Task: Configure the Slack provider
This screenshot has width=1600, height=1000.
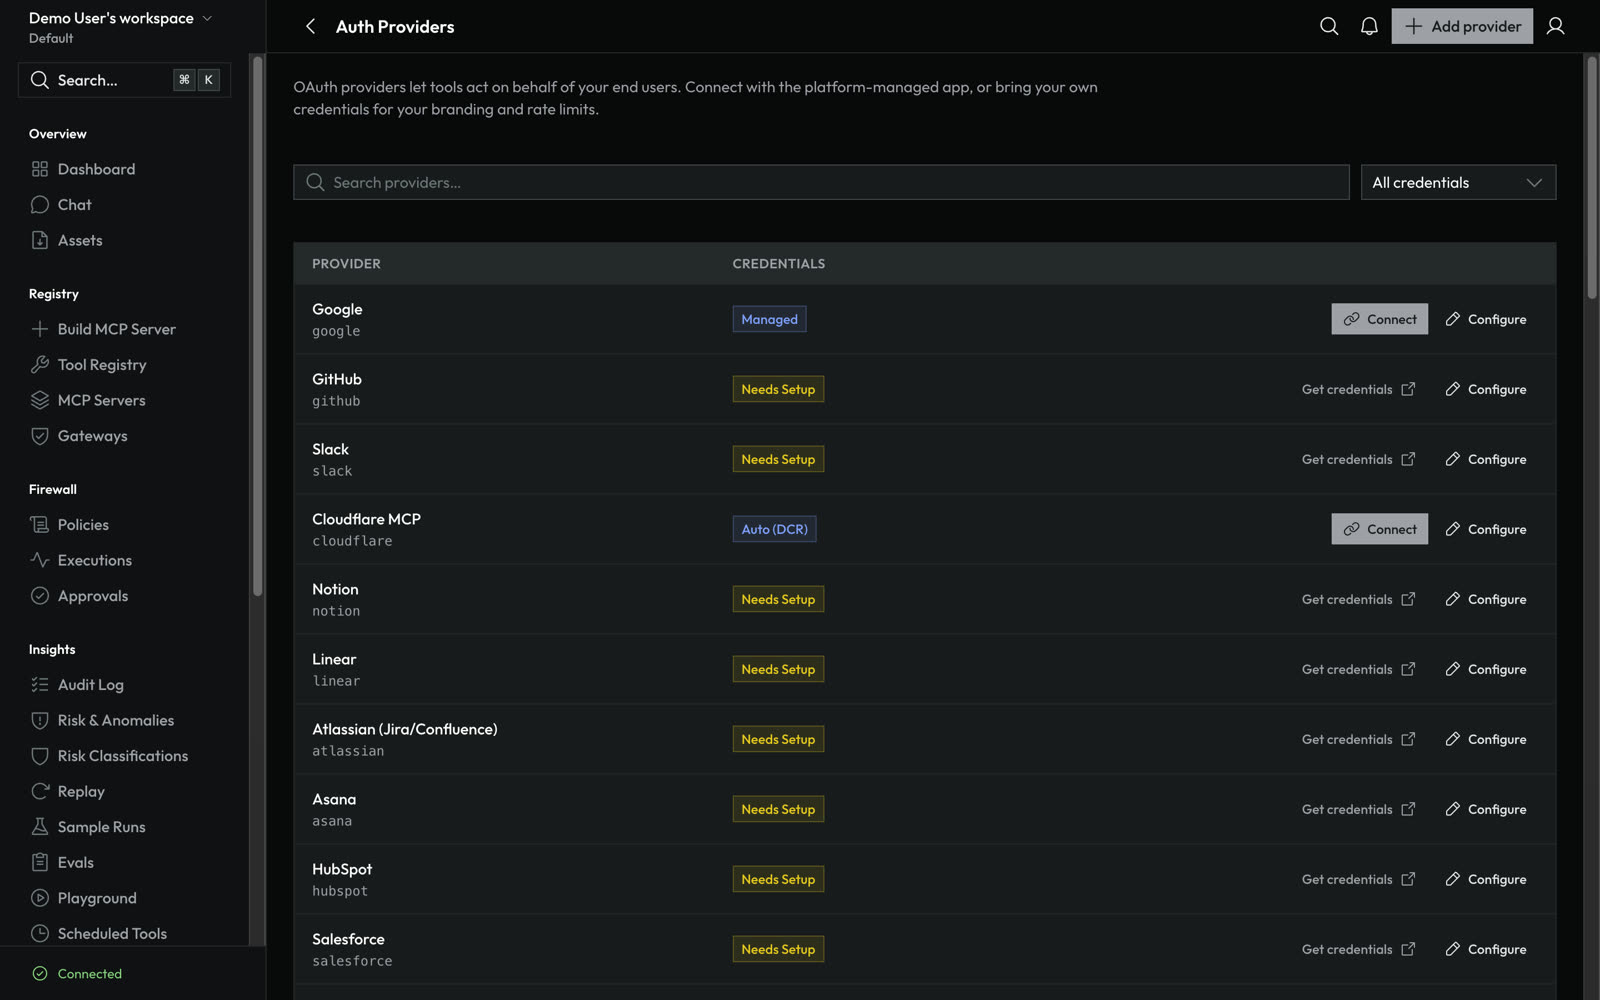Action: (x=1486, y=459)
